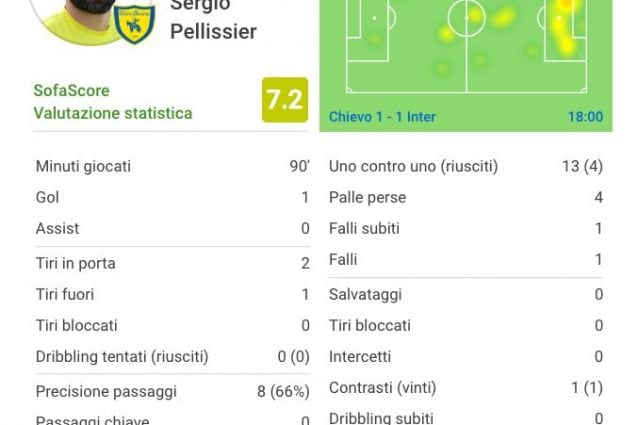638x425 pixels.
Task: Open Sergio Pellissier's player photo
Action: [x=92, y=20]
